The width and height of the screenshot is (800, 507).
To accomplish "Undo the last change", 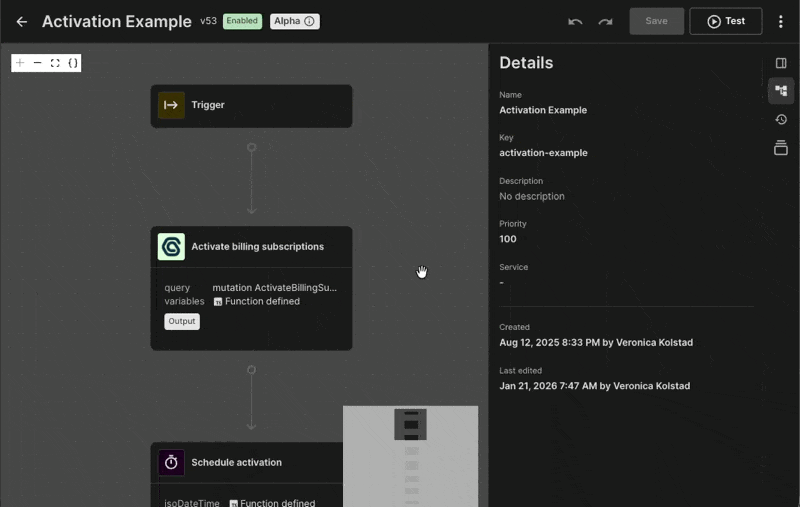I will [575, 21].
